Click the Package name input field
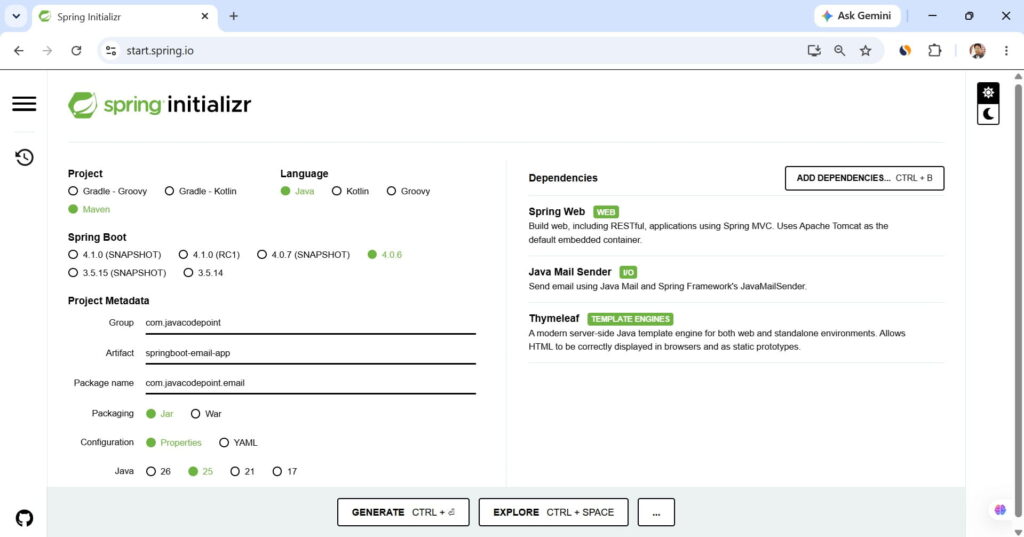The width and height of the screenshot is (1024, 537). pyautogui.click(x=310, y=383)
